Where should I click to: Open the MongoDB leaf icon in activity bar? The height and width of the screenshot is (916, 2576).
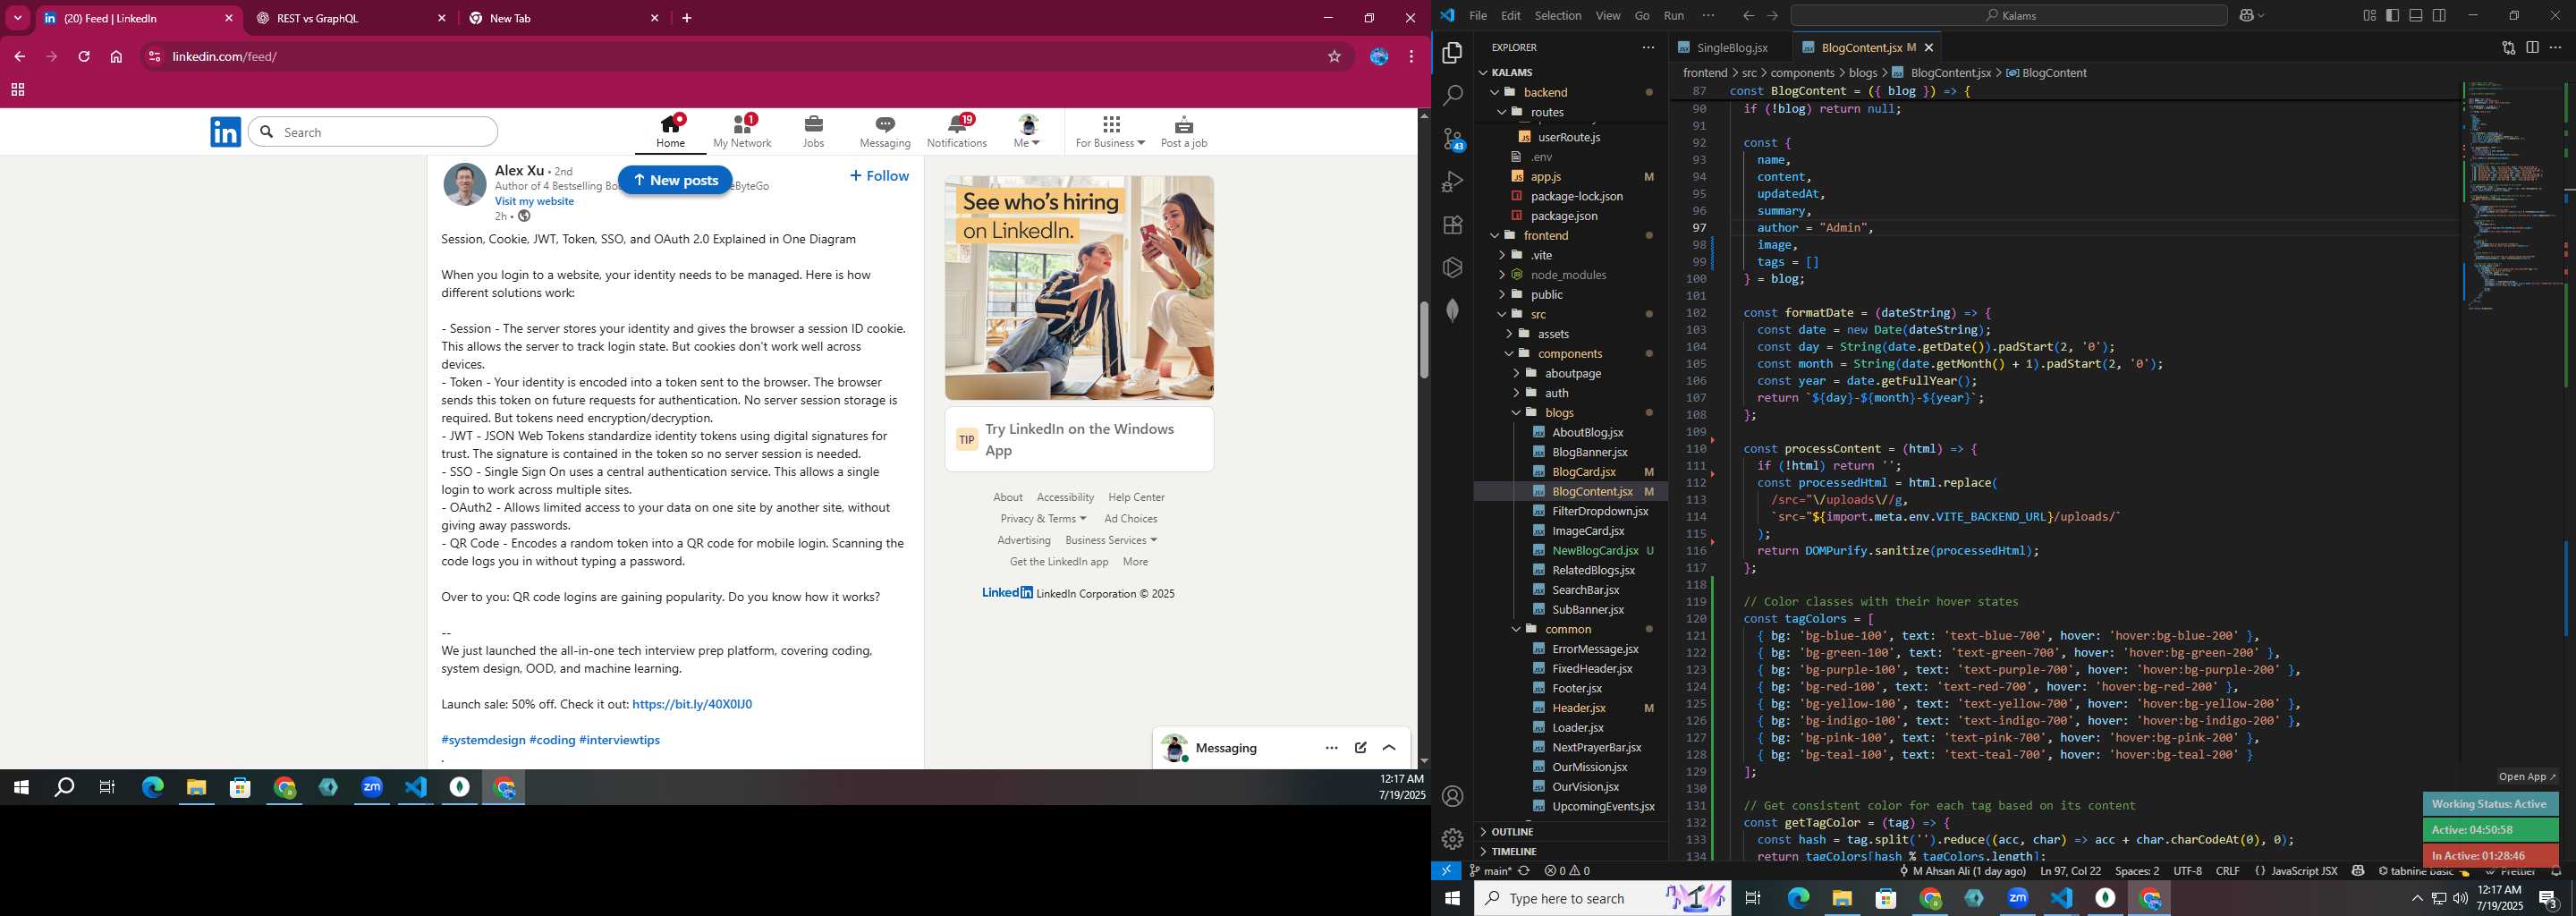click(1453, 310)
